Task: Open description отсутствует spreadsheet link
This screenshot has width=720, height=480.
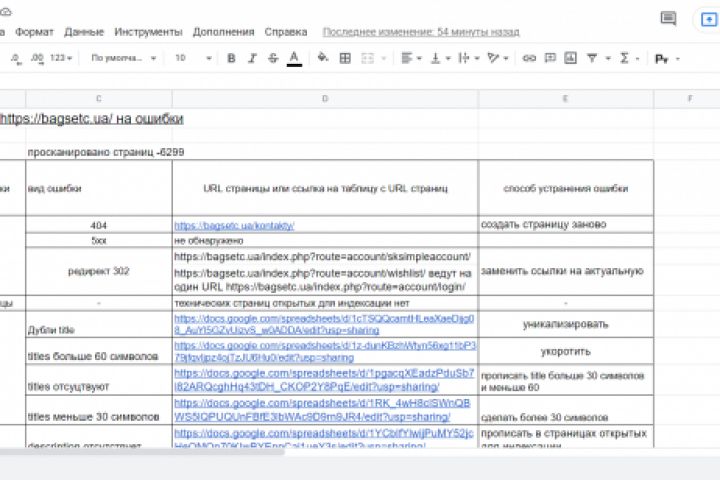Action: pos(324,439)
